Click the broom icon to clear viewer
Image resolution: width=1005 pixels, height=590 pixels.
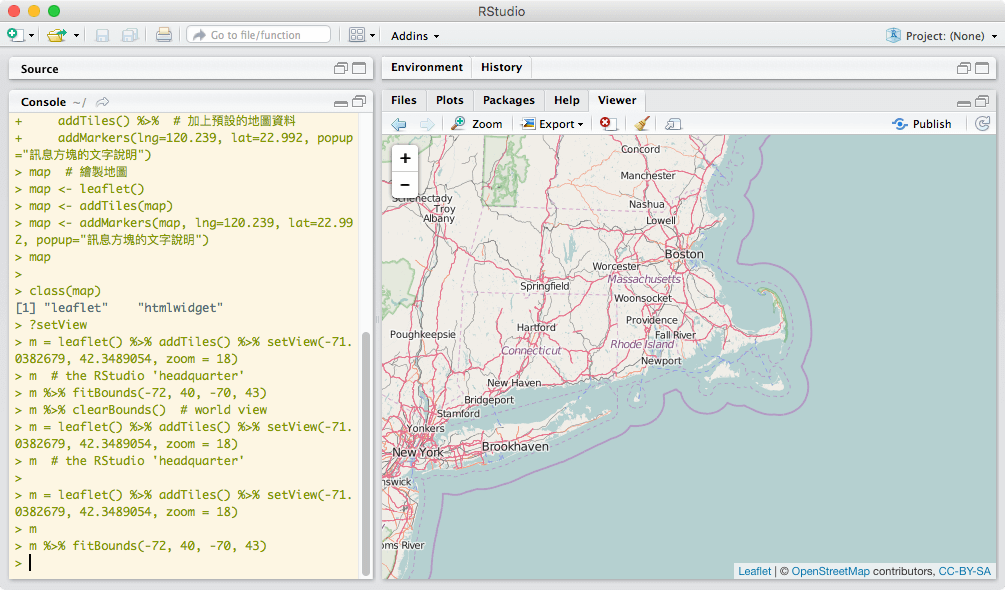(642, 124)
